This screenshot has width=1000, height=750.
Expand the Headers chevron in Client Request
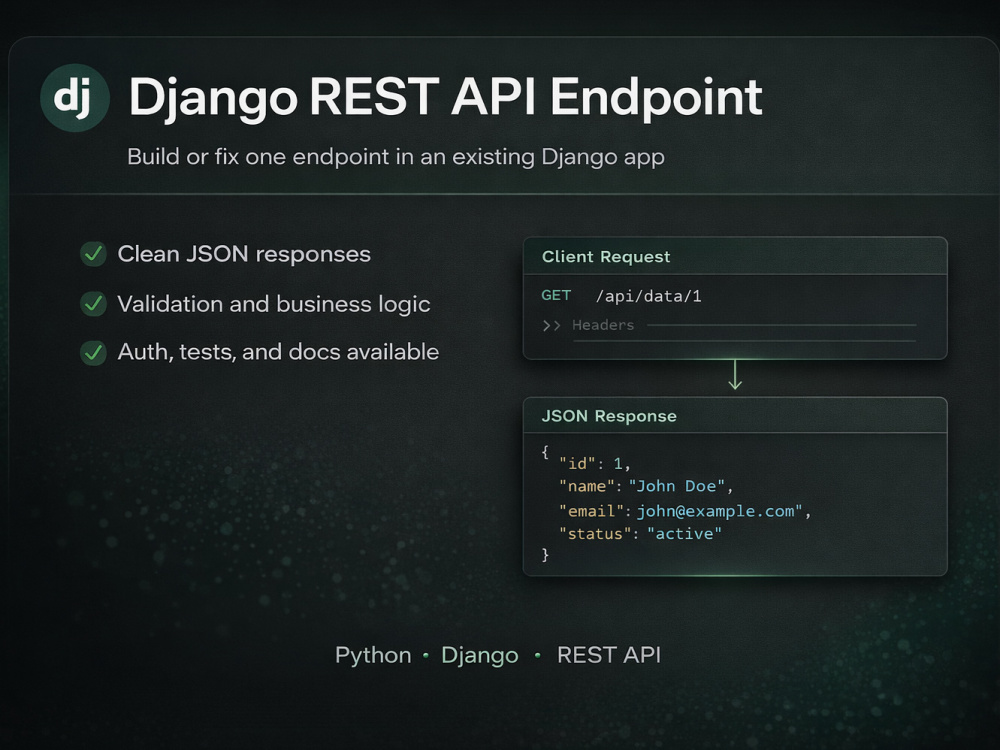[551, 326]
